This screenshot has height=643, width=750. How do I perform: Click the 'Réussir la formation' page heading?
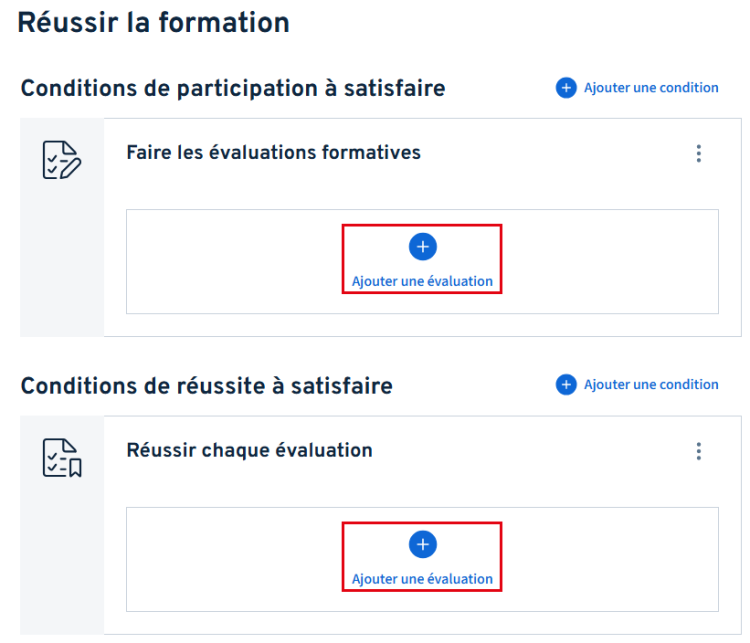point(153,23)
